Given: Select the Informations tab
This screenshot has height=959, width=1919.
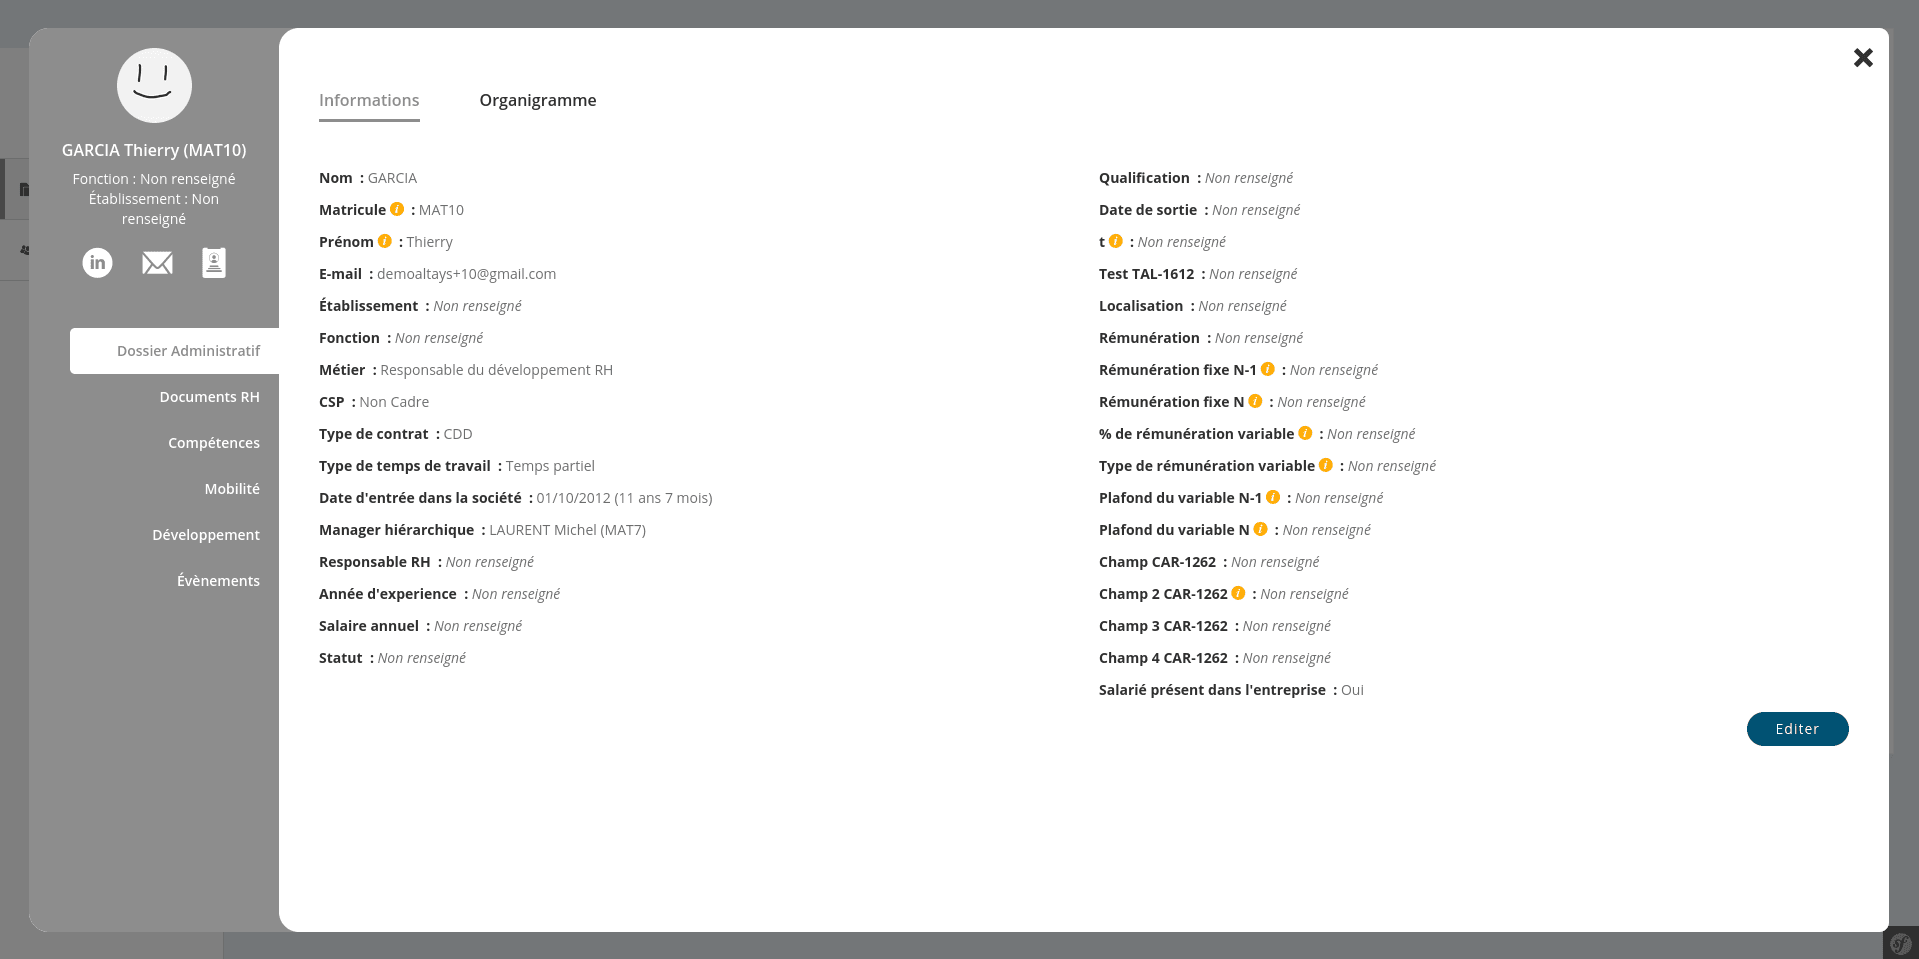Looking at the screenshot, I should 369,100.
